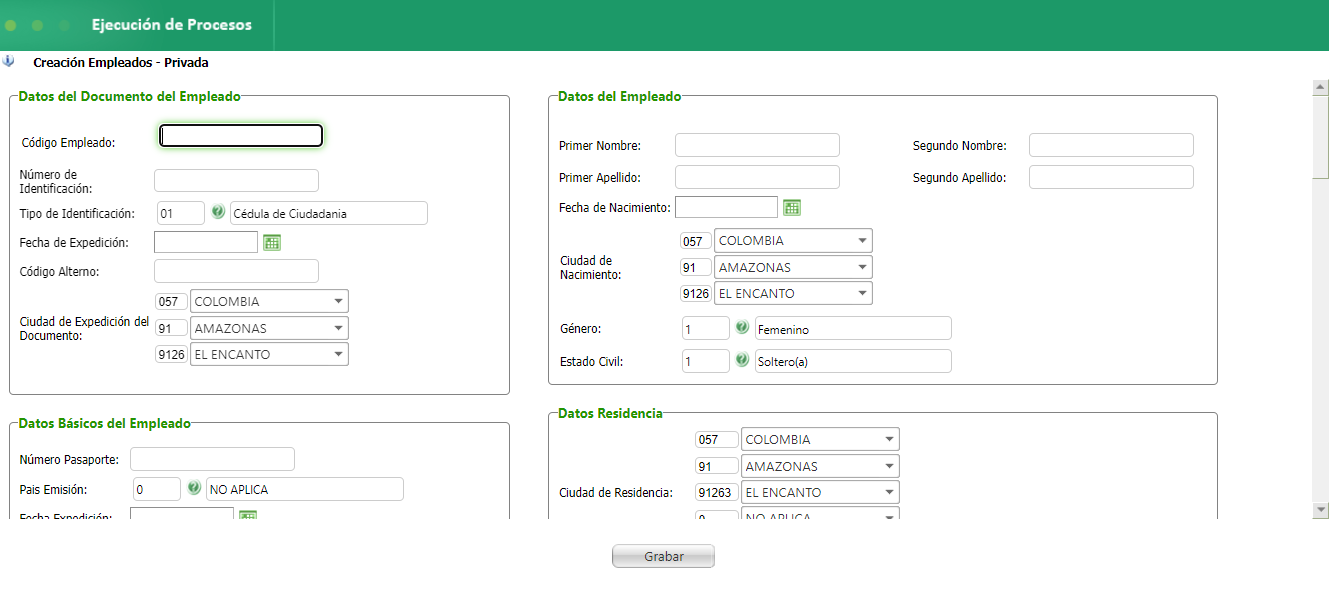Click the scrollbar up arrow

1320,87
